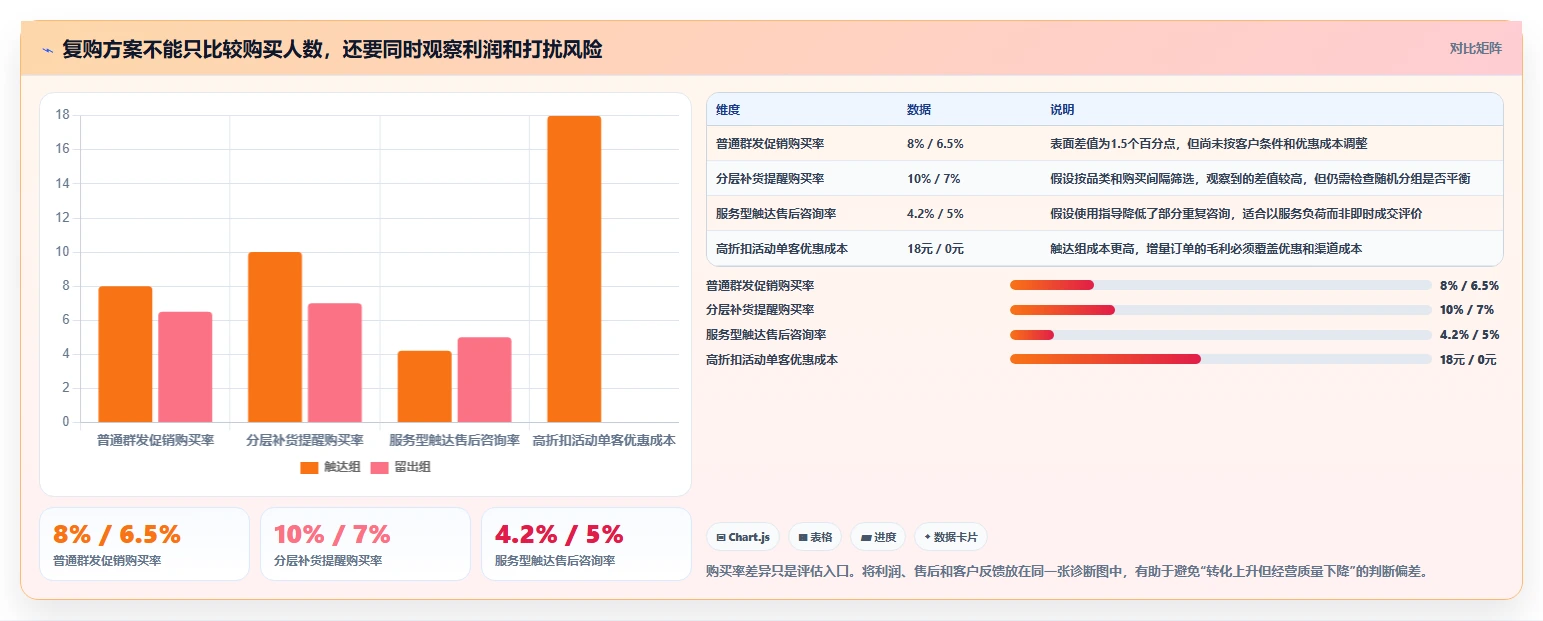Click the 说明 table column header
Screen dimensions: 1543x621
coord(1062,109)
